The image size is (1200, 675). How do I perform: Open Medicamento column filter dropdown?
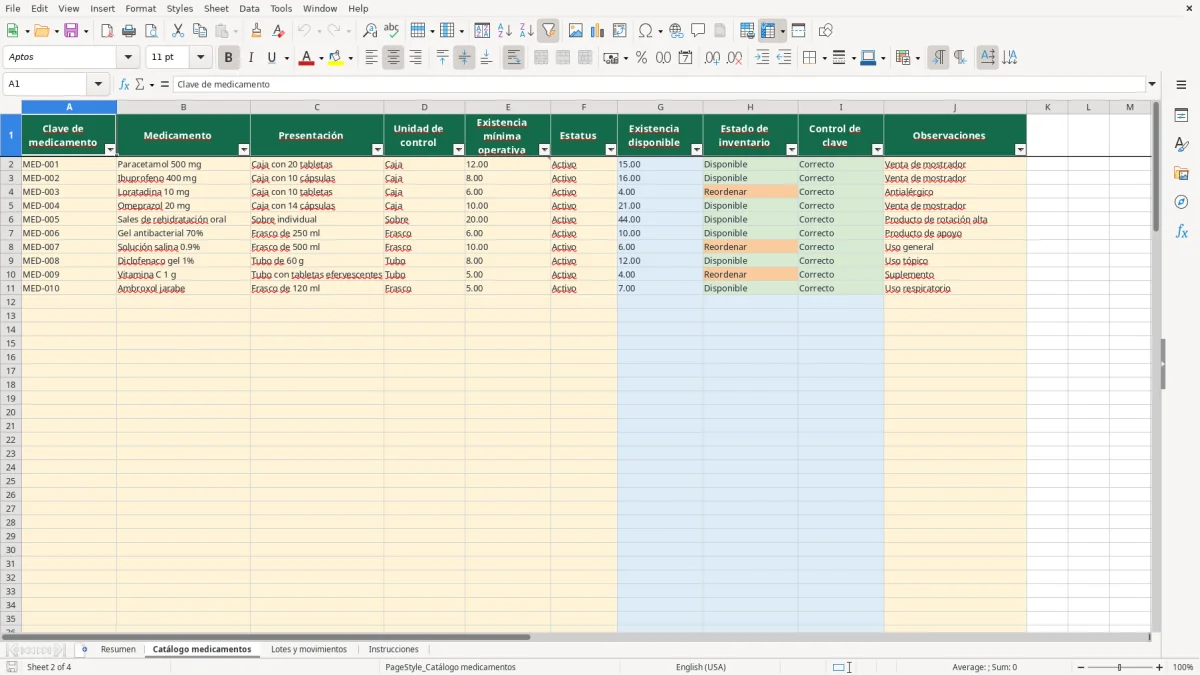click(x=244, y=149)
